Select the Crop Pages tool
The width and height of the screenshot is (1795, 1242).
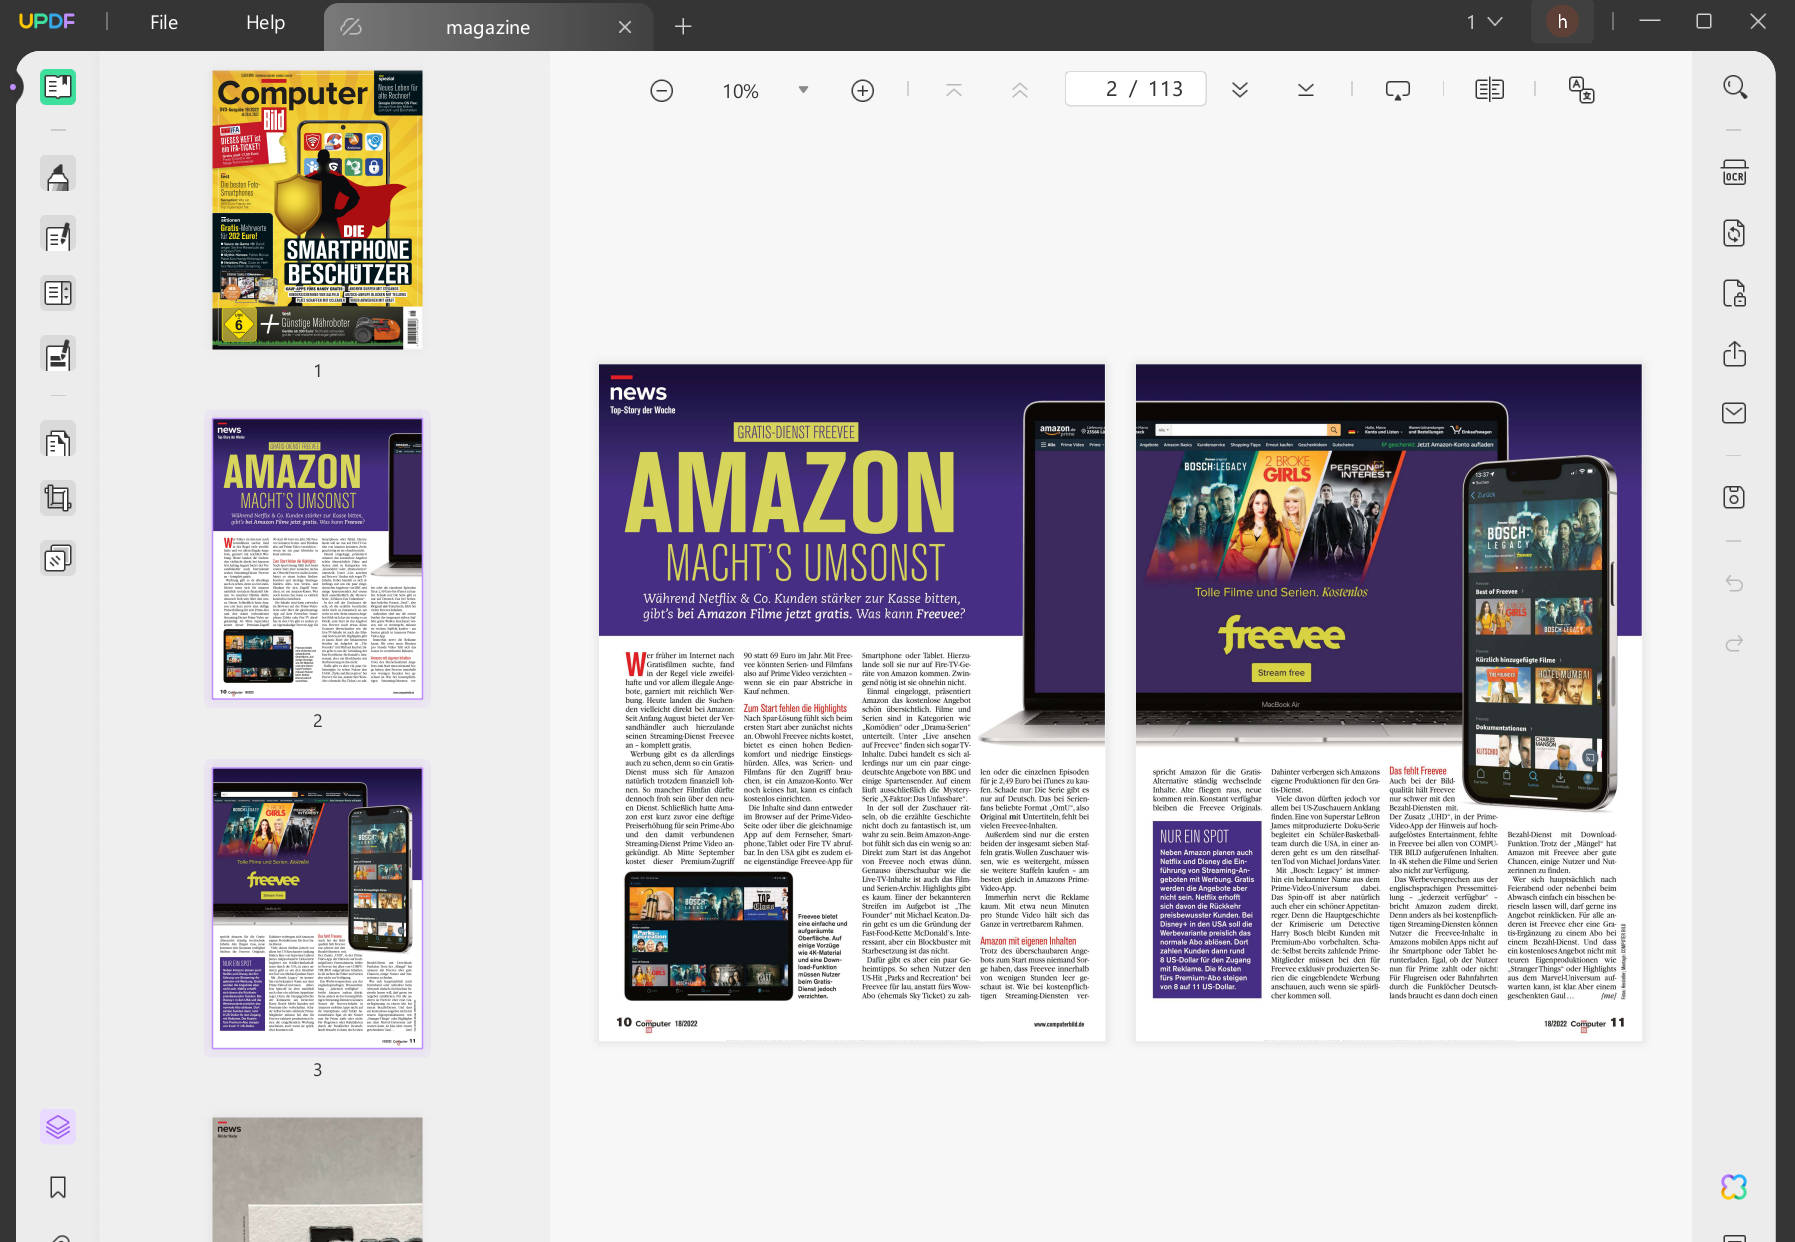58,498
